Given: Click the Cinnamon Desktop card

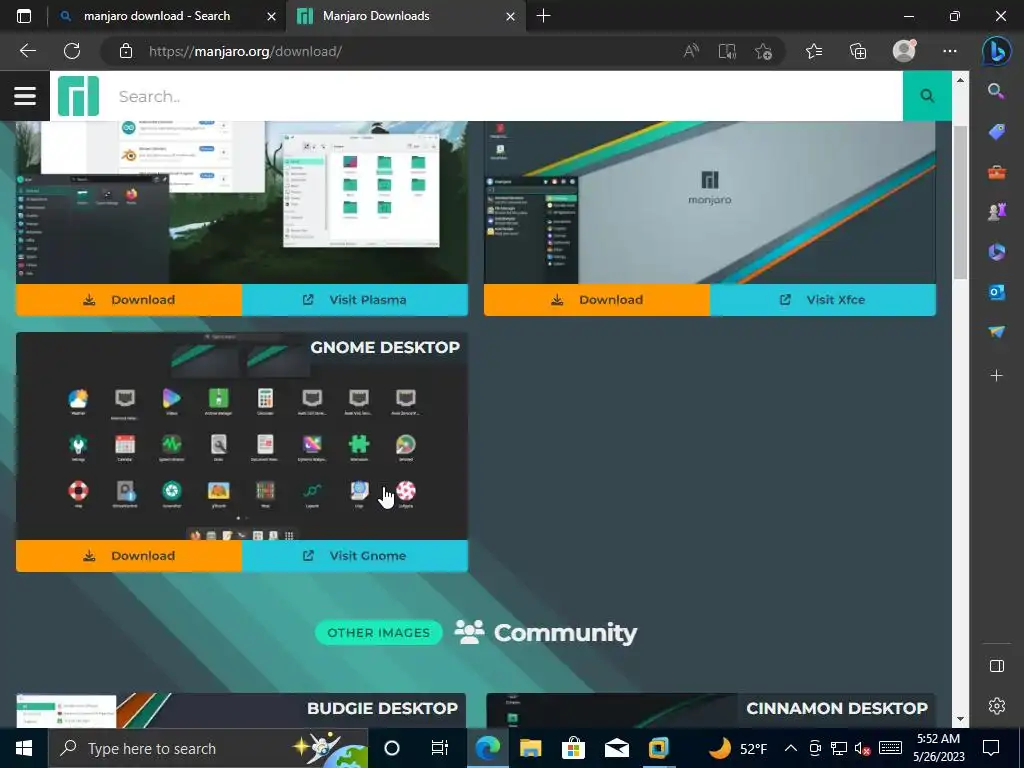Looking at the screenshot, I should coord(711,711).
